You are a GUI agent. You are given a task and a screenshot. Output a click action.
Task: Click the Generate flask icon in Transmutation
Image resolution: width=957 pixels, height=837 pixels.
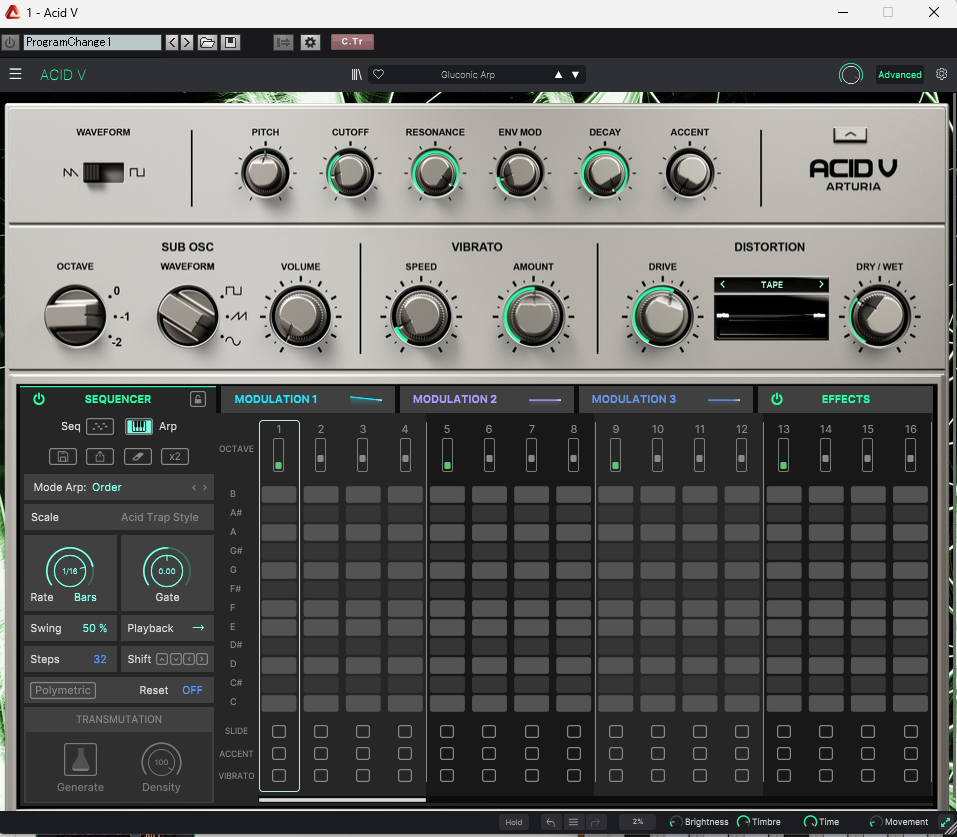(x=81, y=759)
